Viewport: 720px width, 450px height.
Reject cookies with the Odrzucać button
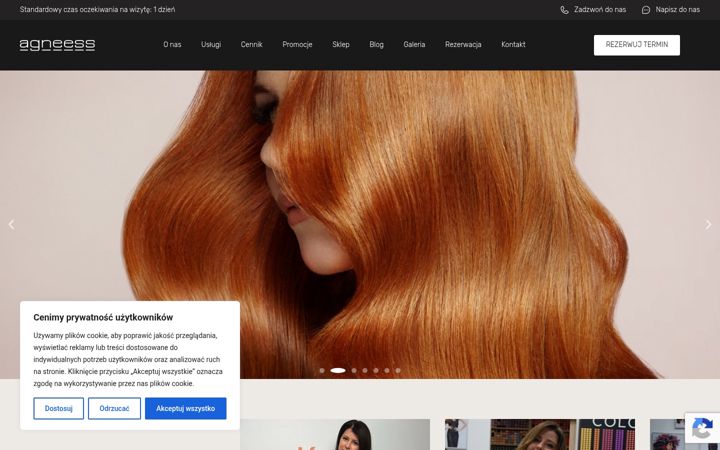coord(114,408)
